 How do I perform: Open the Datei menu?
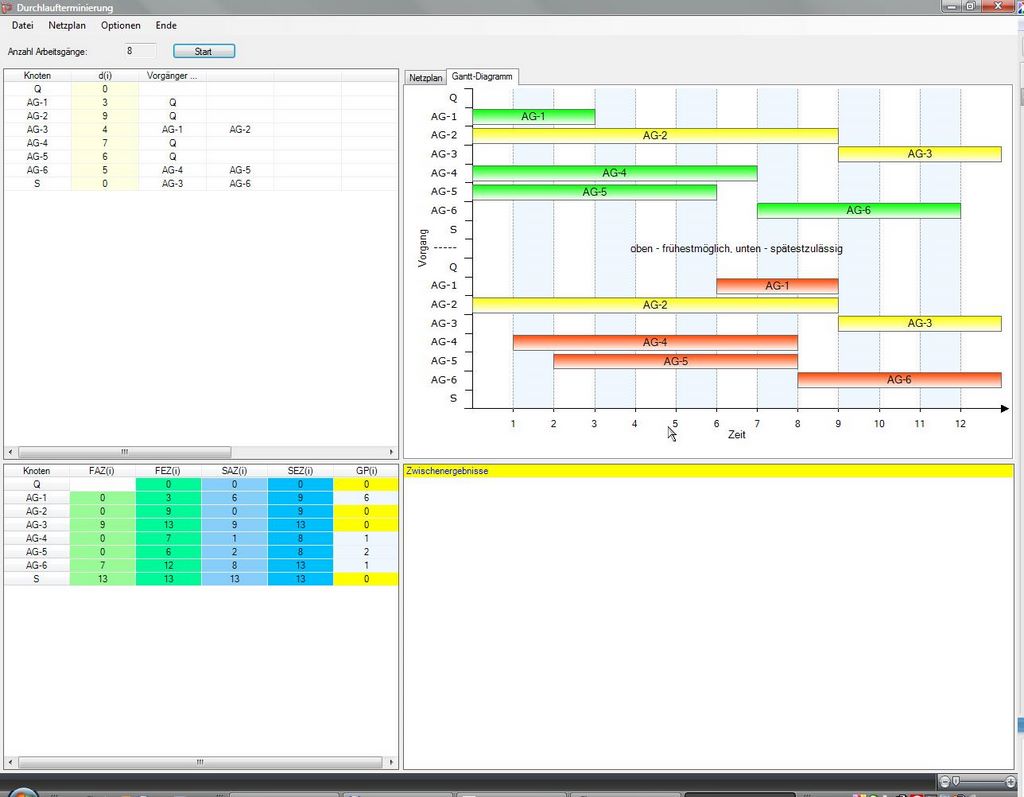pyautogui.click(x=22, y=25)
